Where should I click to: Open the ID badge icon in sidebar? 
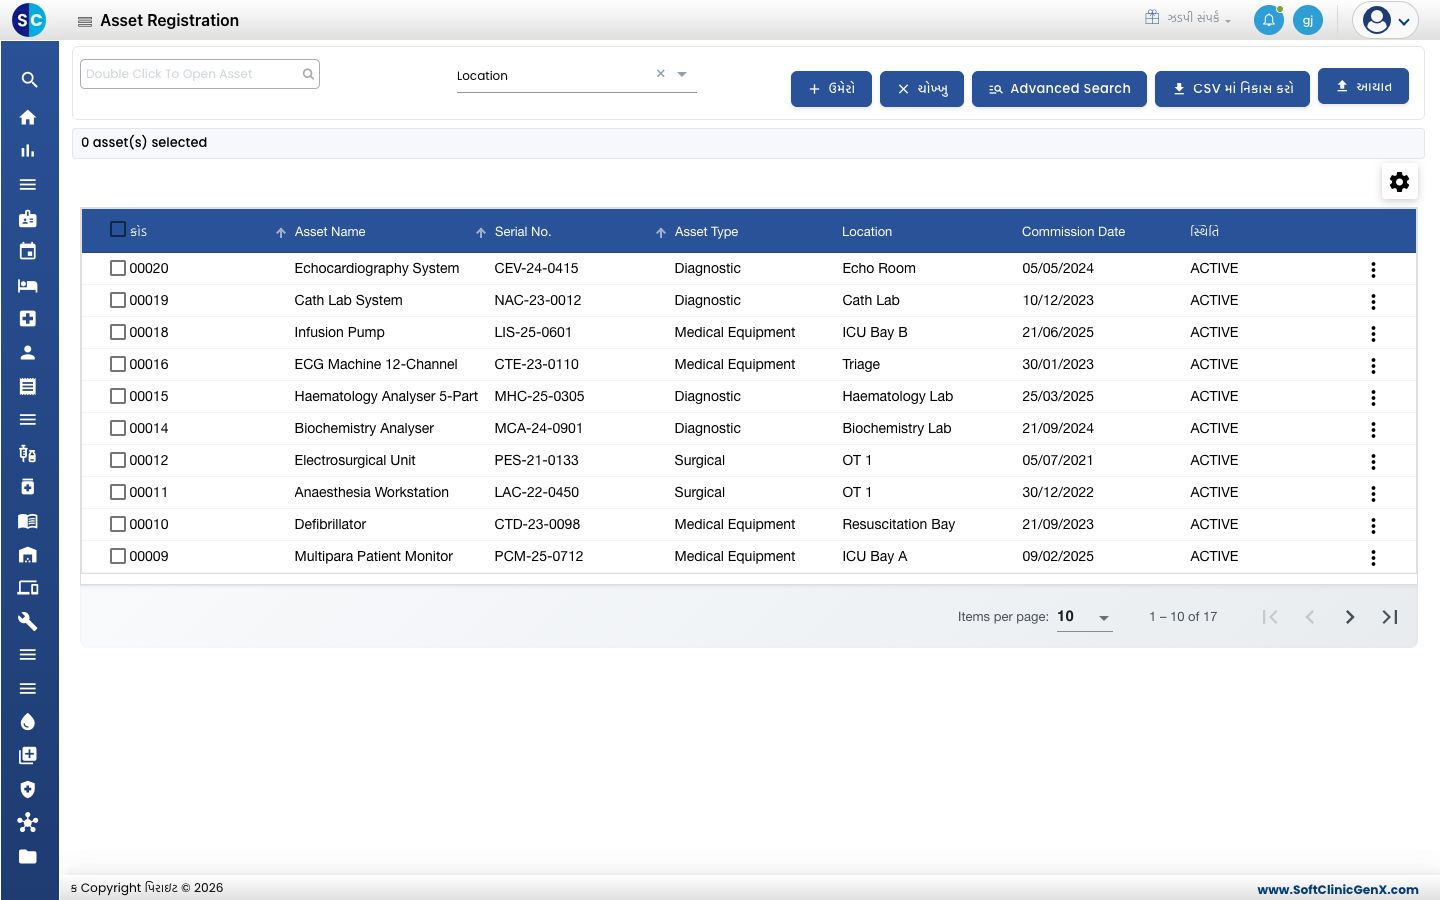[28, 218]
